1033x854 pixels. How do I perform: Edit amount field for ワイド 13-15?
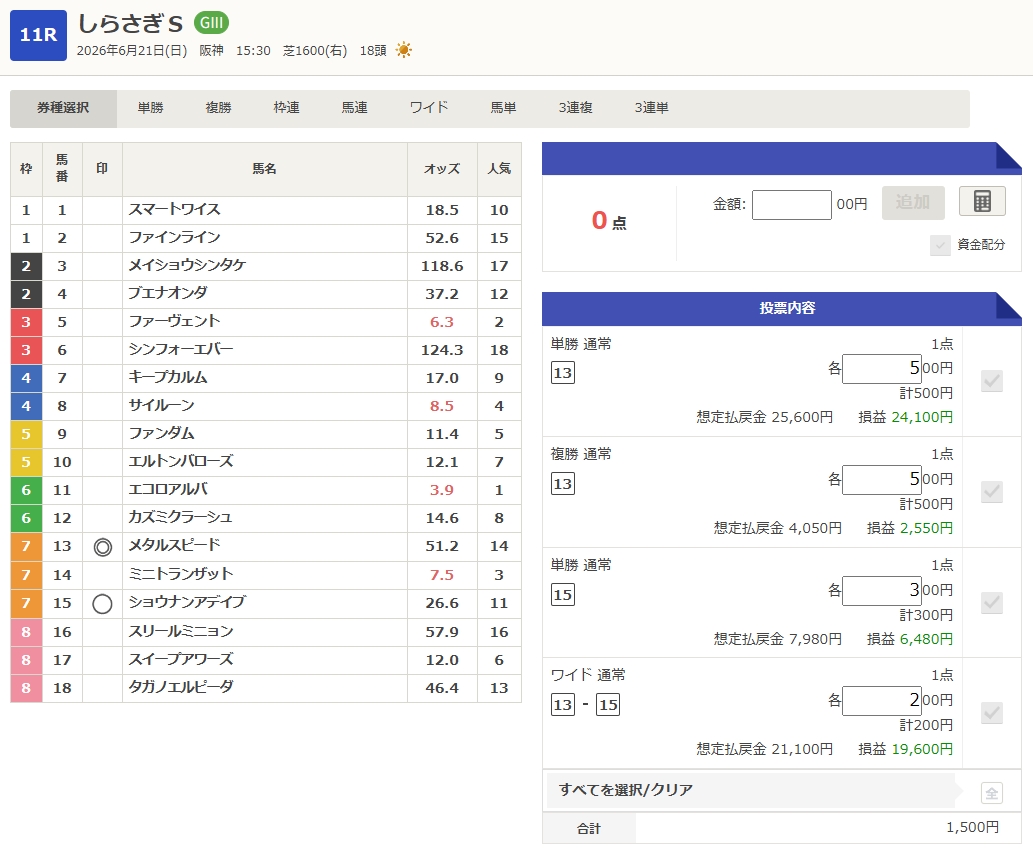click(881, 700)
